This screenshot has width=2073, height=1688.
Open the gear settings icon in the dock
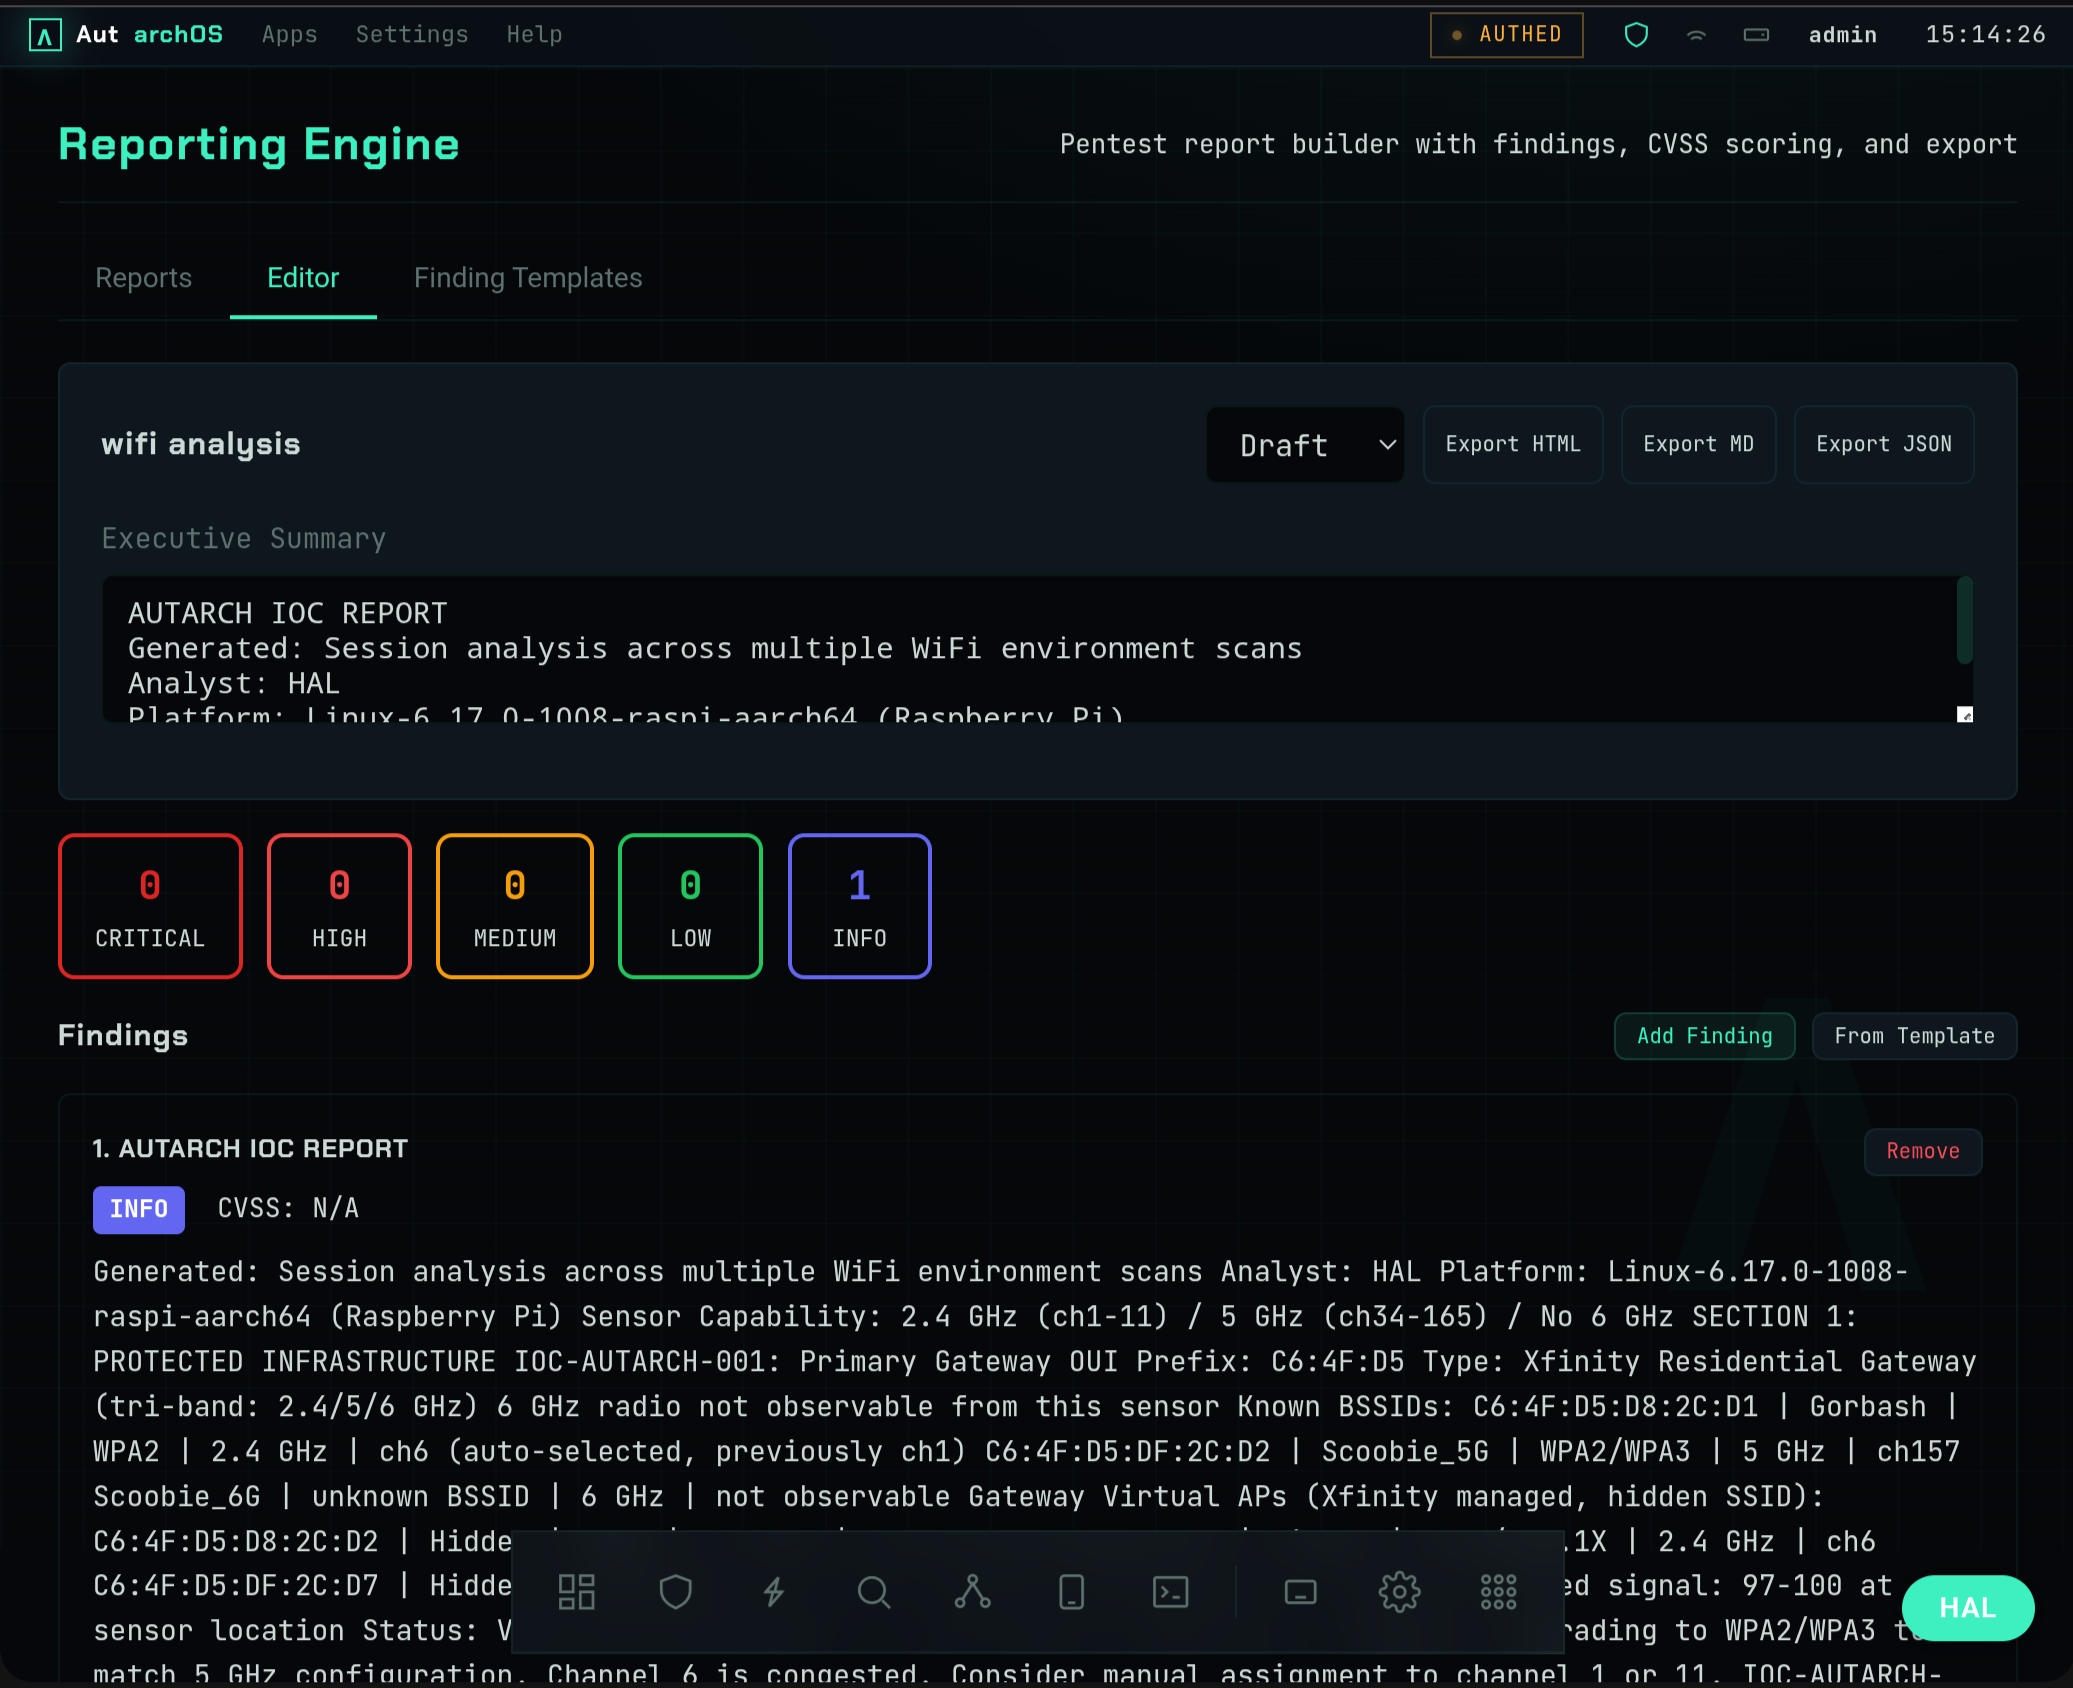(1399, 1591)
